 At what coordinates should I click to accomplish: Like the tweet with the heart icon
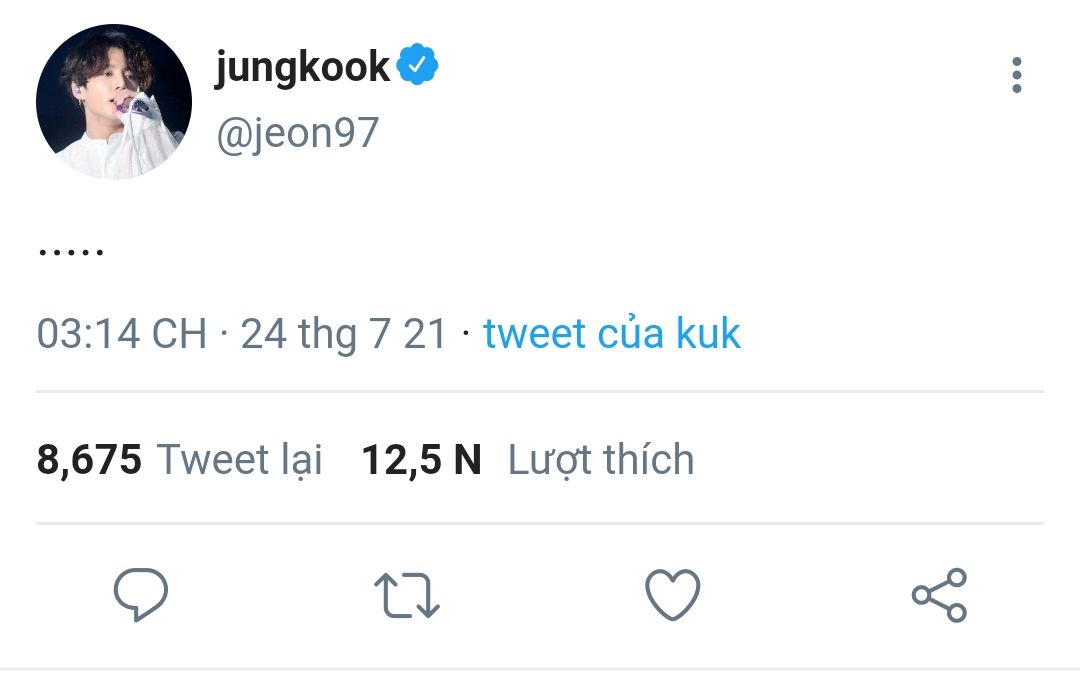point(672,595)
